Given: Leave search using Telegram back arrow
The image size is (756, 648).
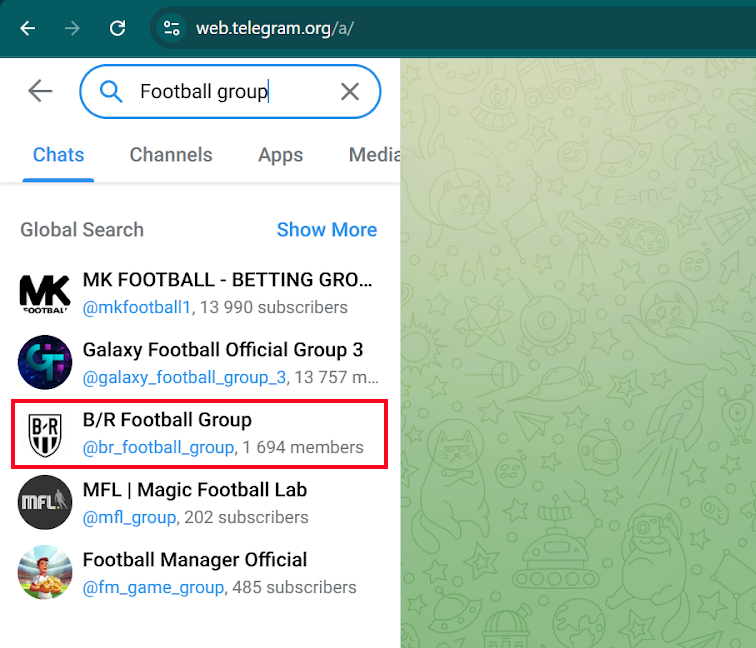Looking at the screenshot, I should pyautogui.click(x=40, y=91).
